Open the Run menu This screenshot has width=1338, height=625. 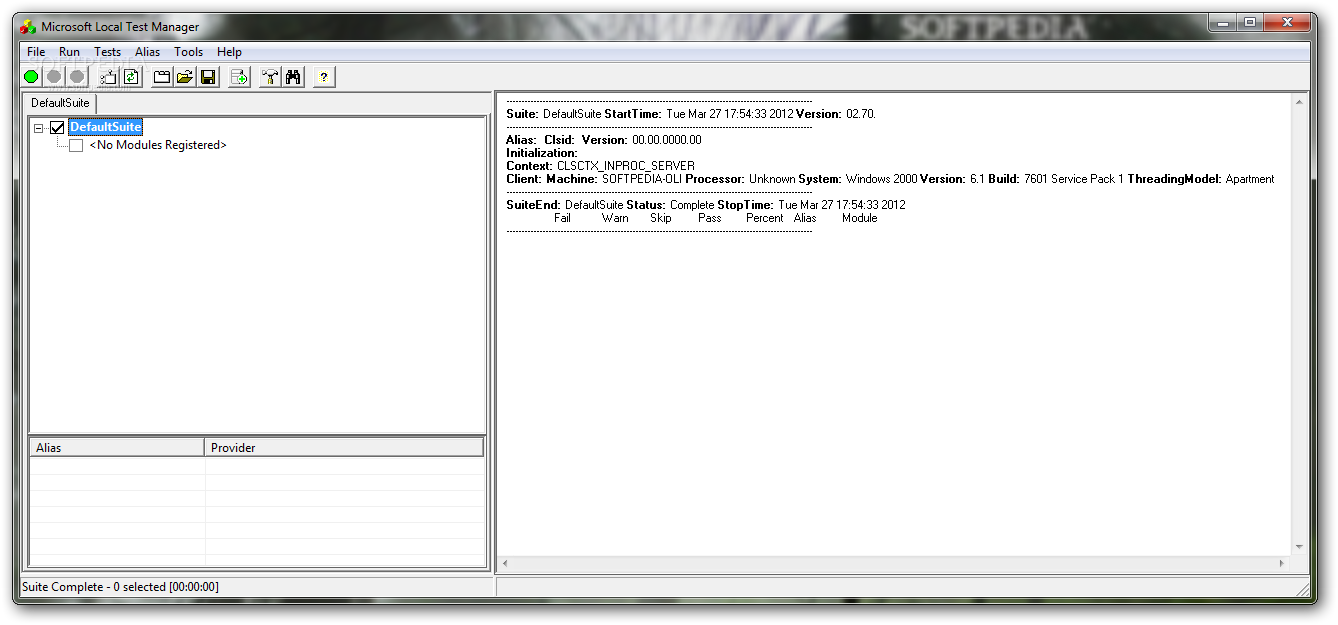coord(69,52)
